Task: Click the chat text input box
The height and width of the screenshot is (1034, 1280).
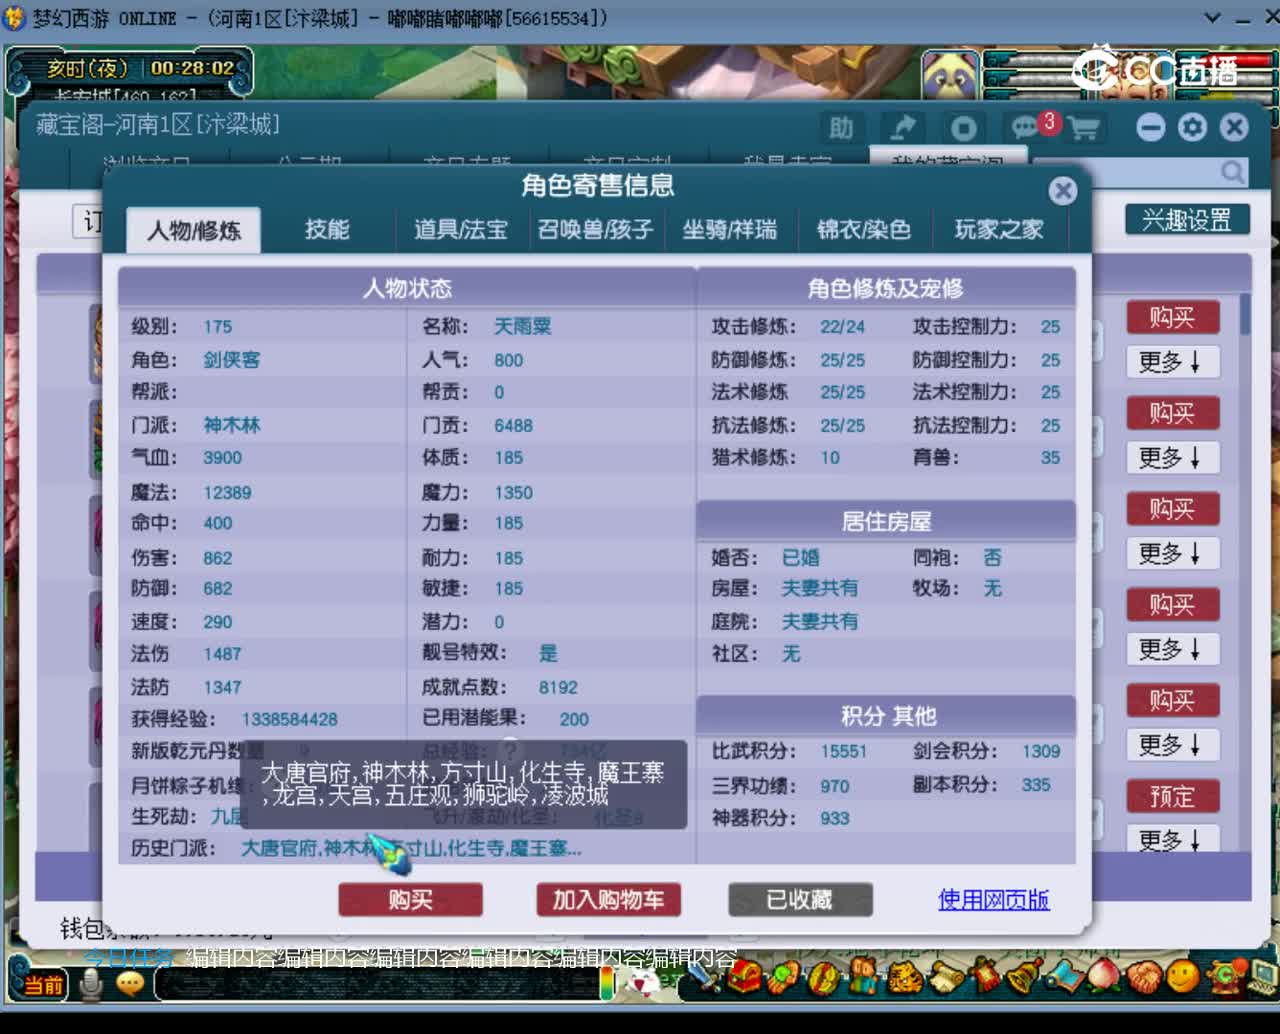Action: (x=380, y=985)
